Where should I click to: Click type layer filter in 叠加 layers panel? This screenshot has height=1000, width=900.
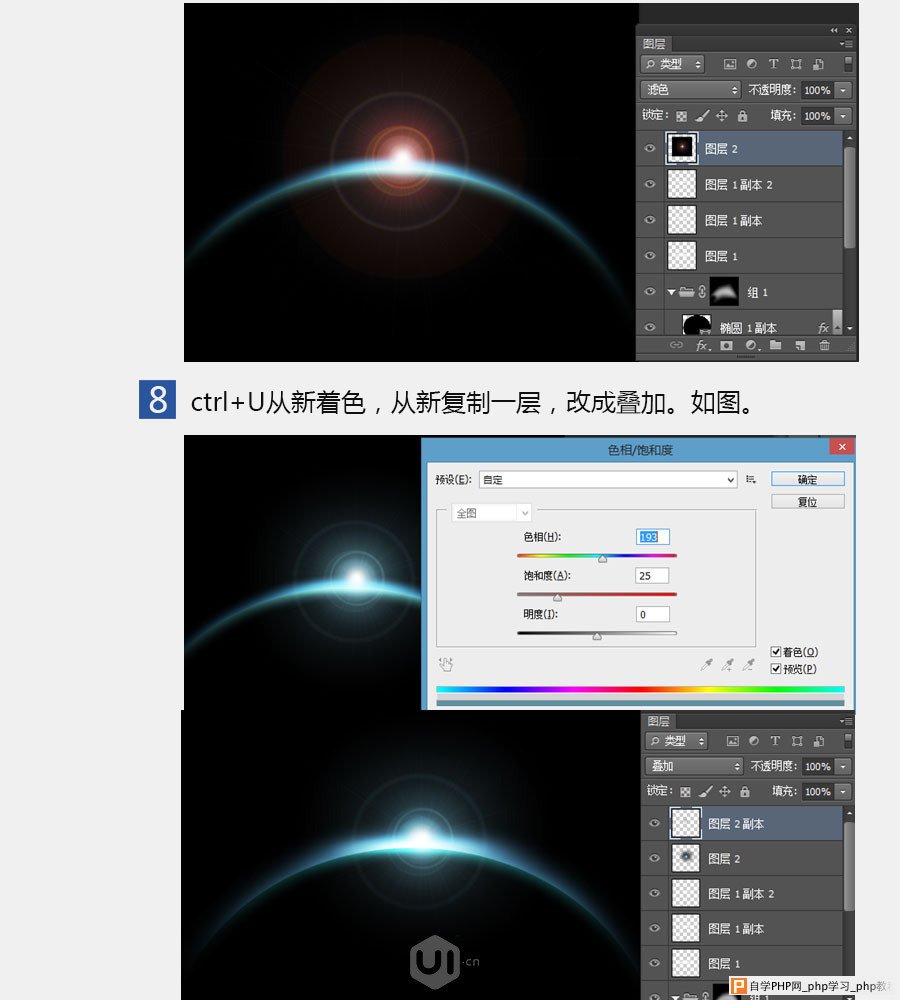click(x=775, y=740)
